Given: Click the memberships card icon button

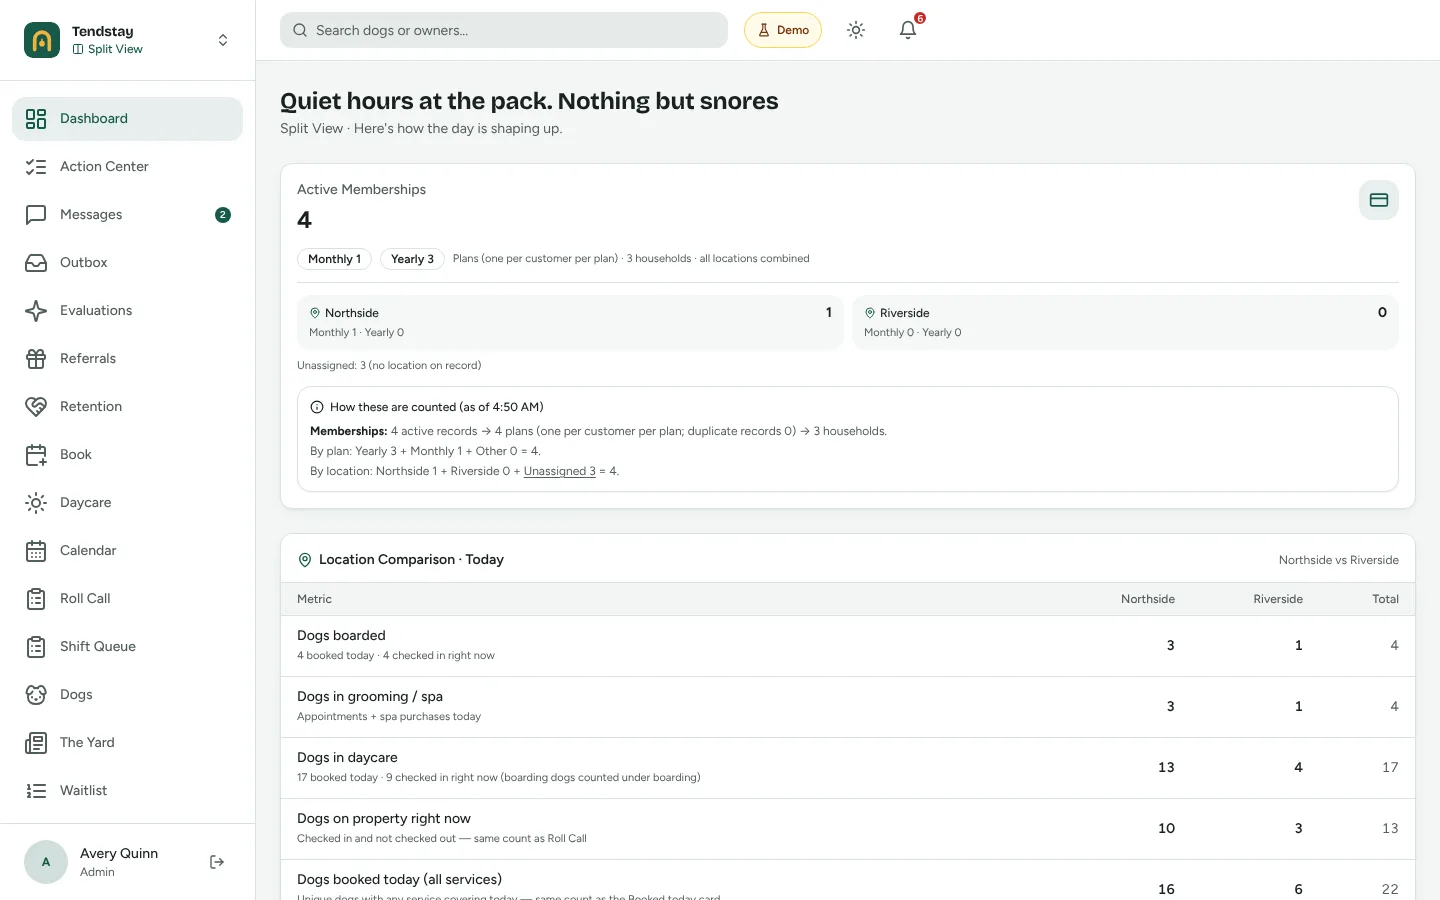Looking at the screenshot, I should (1379, 200).
